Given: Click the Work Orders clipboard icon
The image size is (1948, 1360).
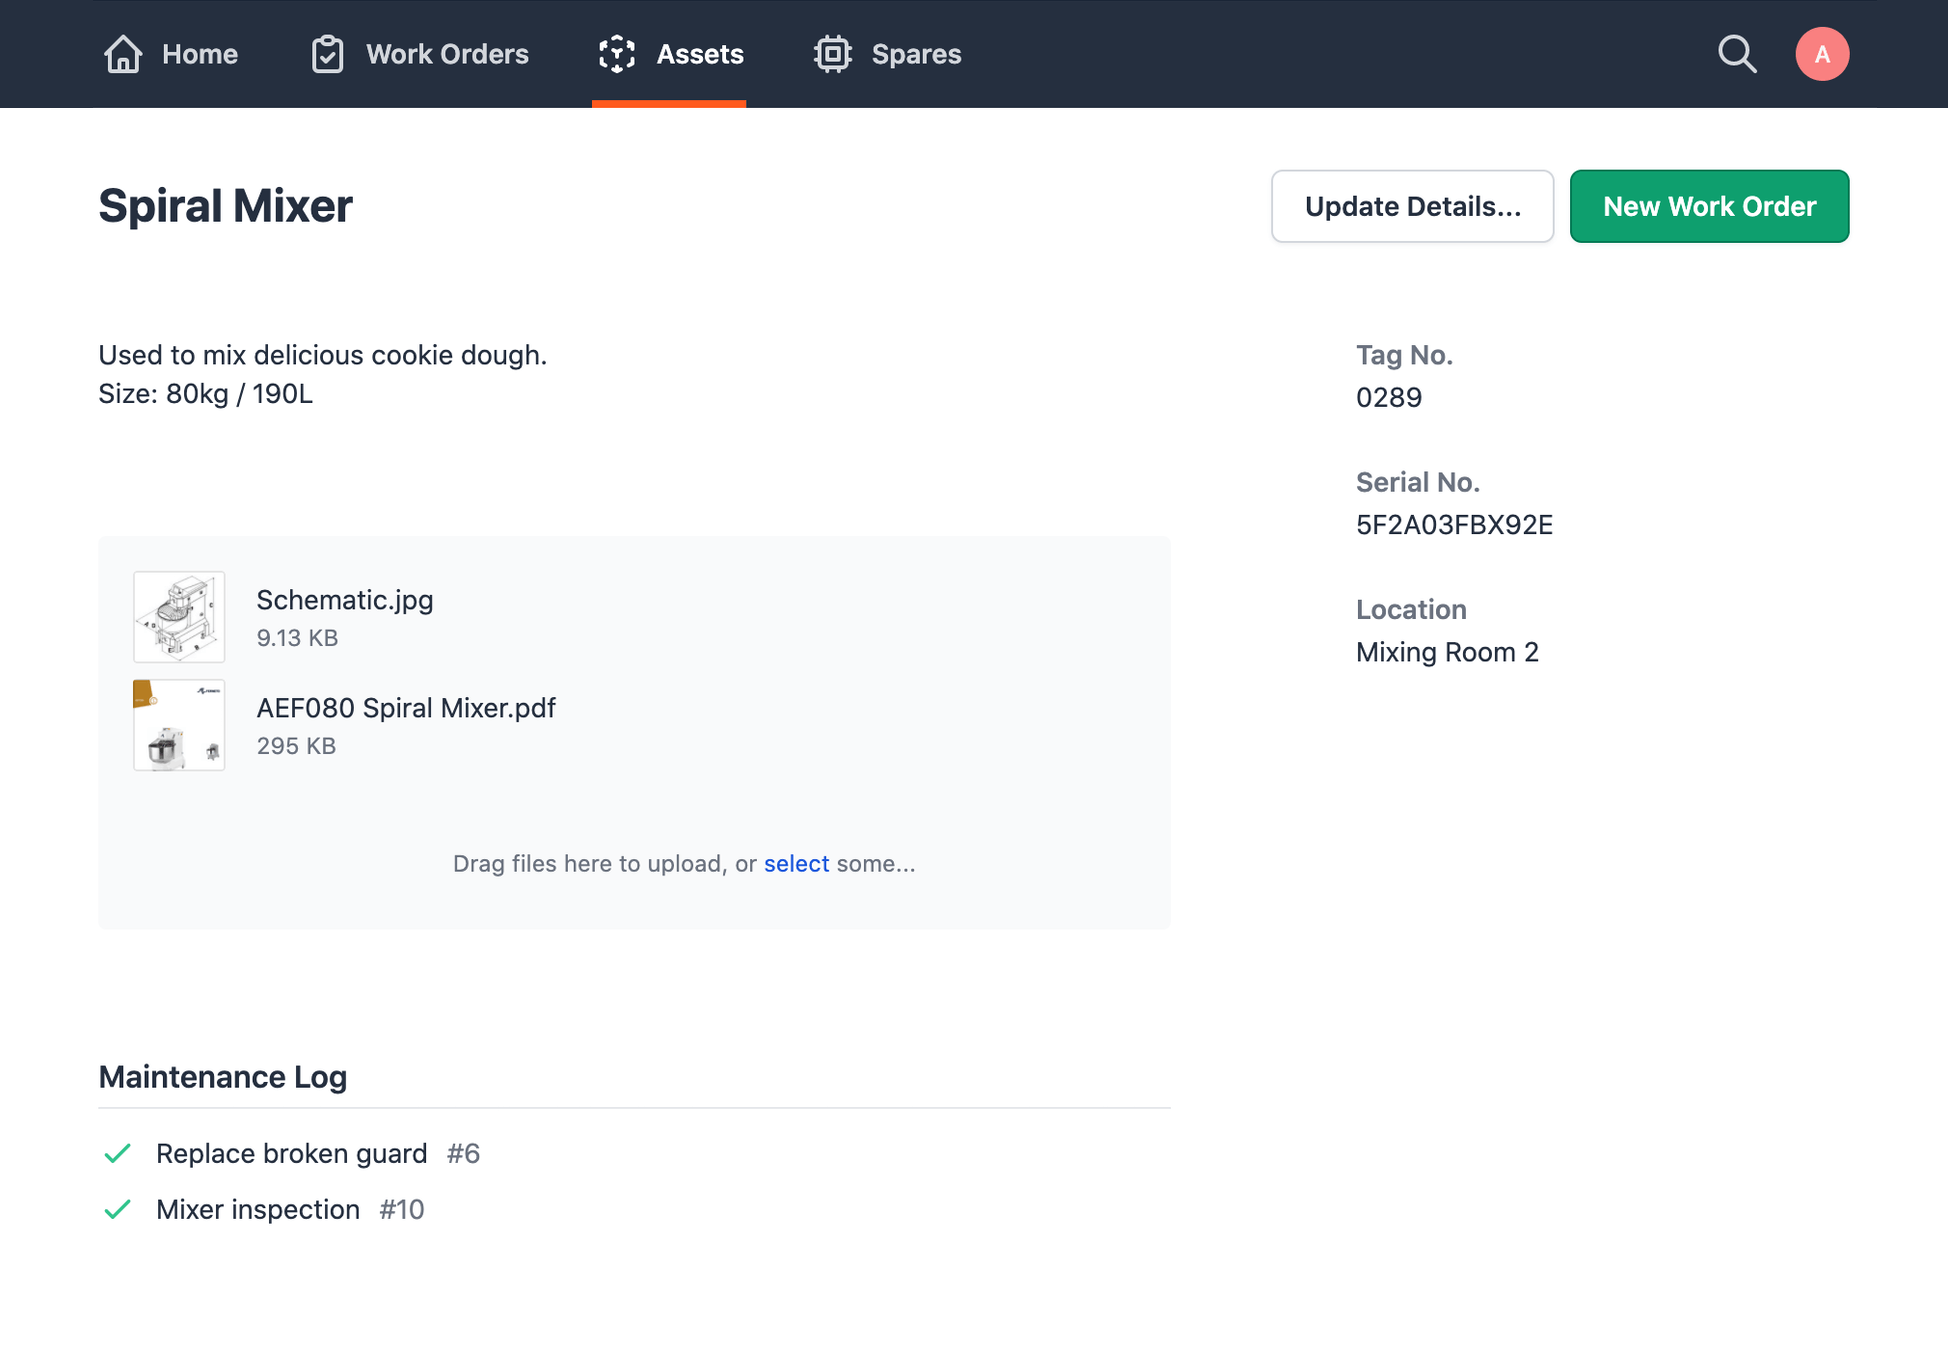Looking at the screenshot, I should pos(327,54).
